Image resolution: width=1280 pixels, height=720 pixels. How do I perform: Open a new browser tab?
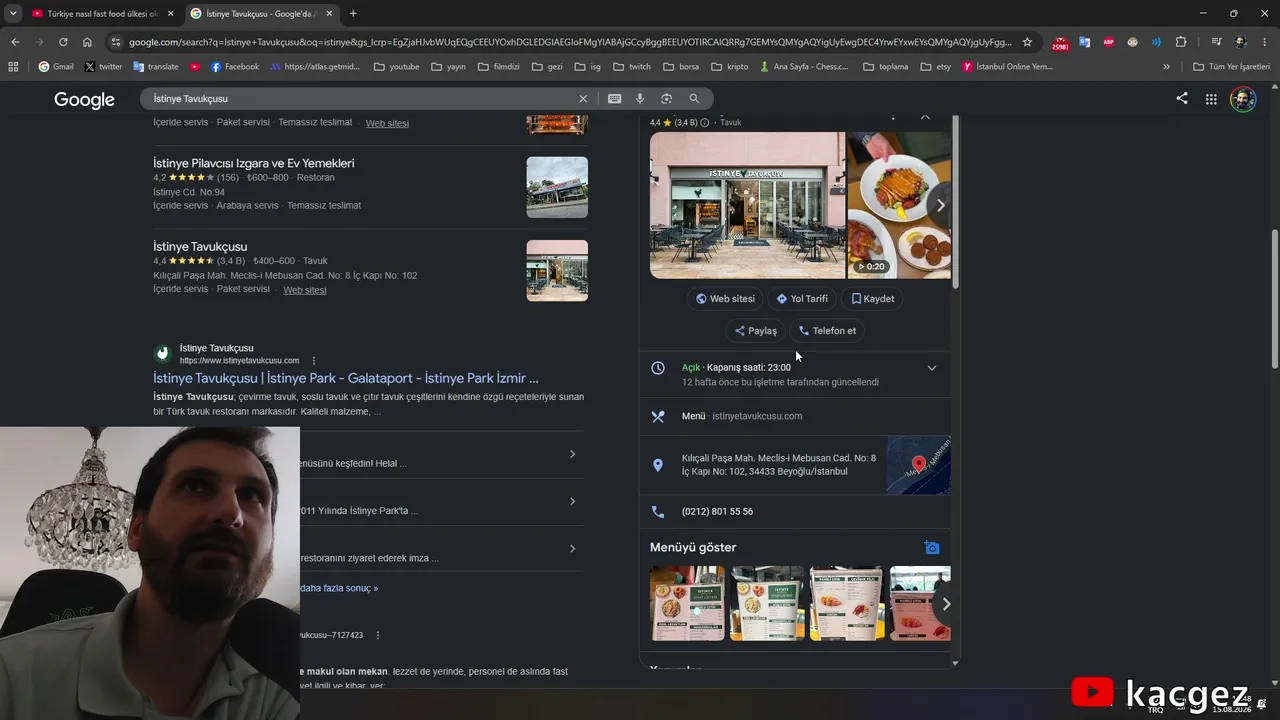coord(353,13)
